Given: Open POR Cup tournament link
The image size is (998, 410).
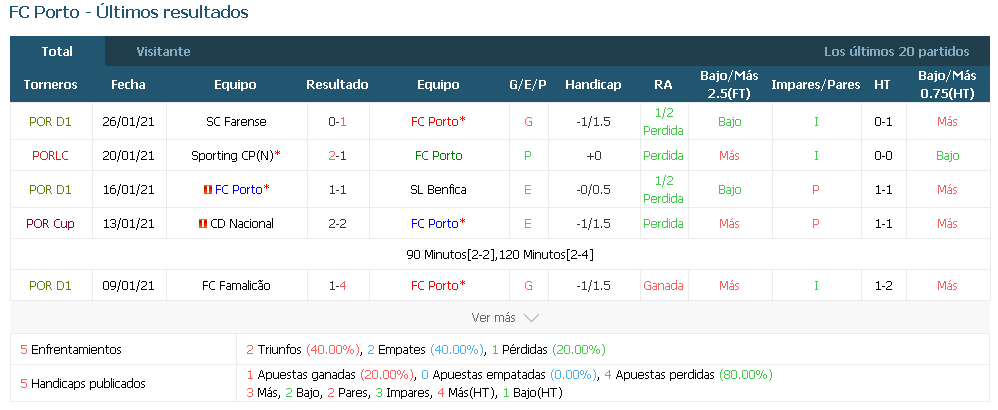Looking at the screenshot, I should [50, 223].
